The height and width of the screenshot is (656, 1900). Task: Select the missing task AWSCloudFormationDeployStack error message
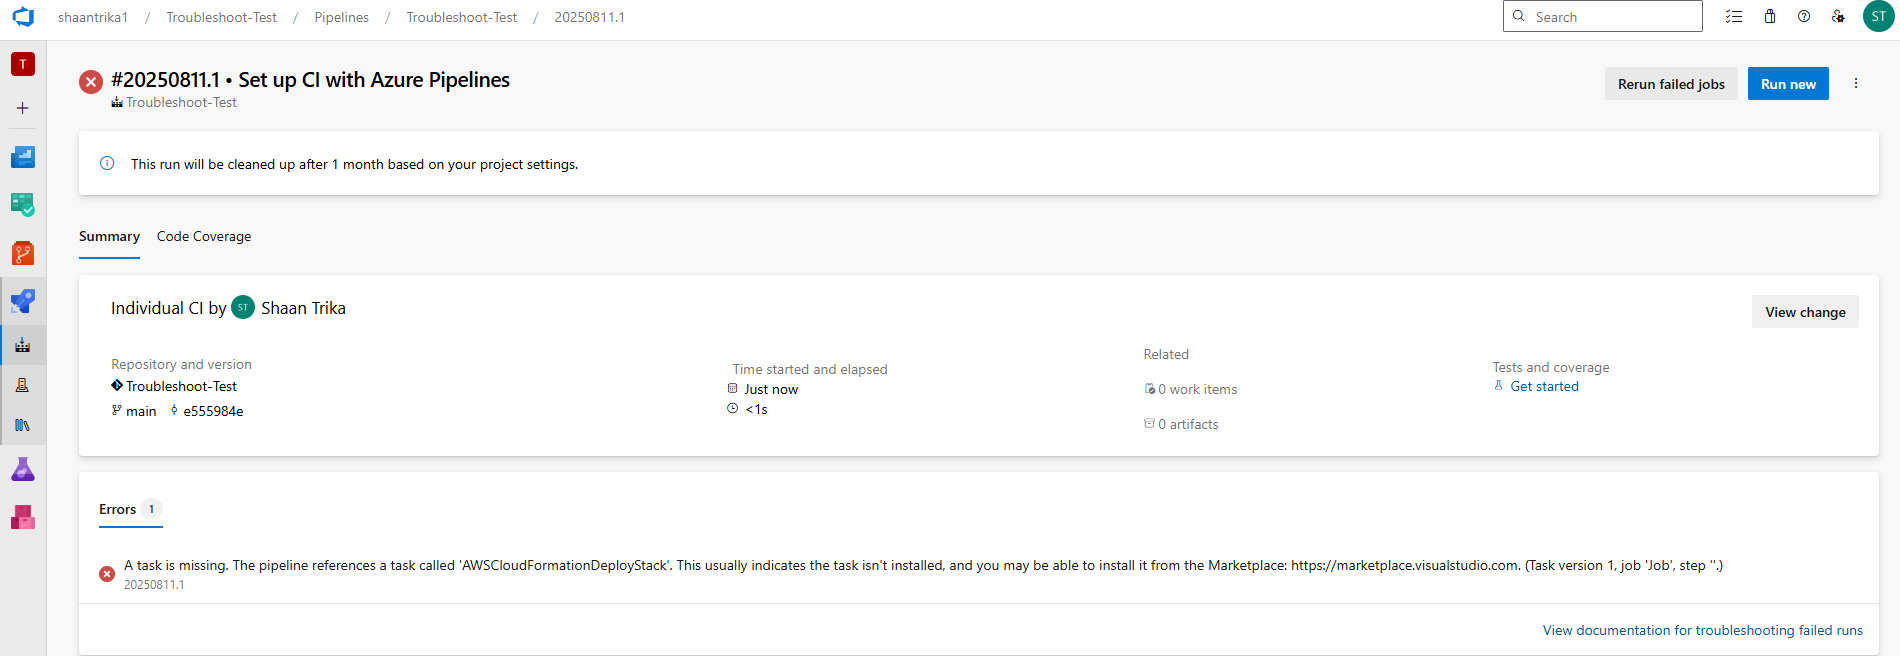point(923,565)
